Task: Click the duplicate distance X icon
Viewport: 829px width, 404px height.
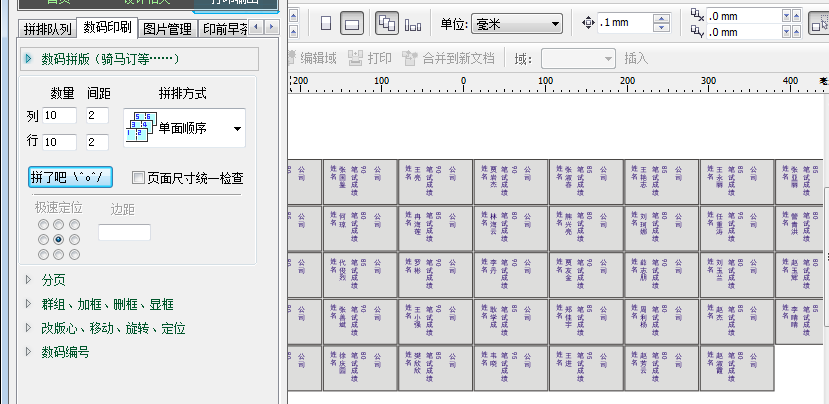Action: (x=697, y=15)
